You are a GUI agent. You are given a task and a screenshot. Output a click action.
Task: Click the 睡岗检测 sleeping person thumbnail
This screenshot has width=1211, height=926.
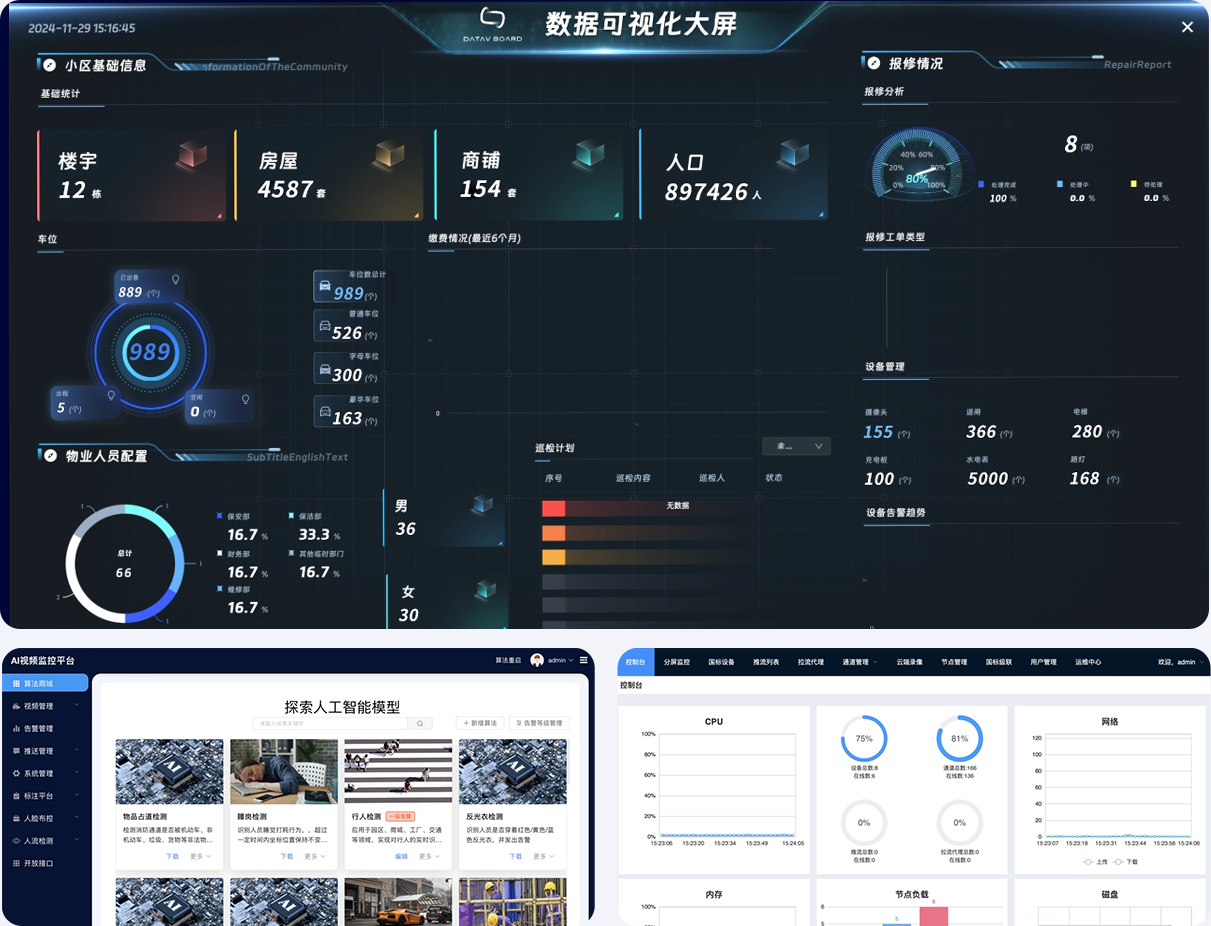point(284,771)
